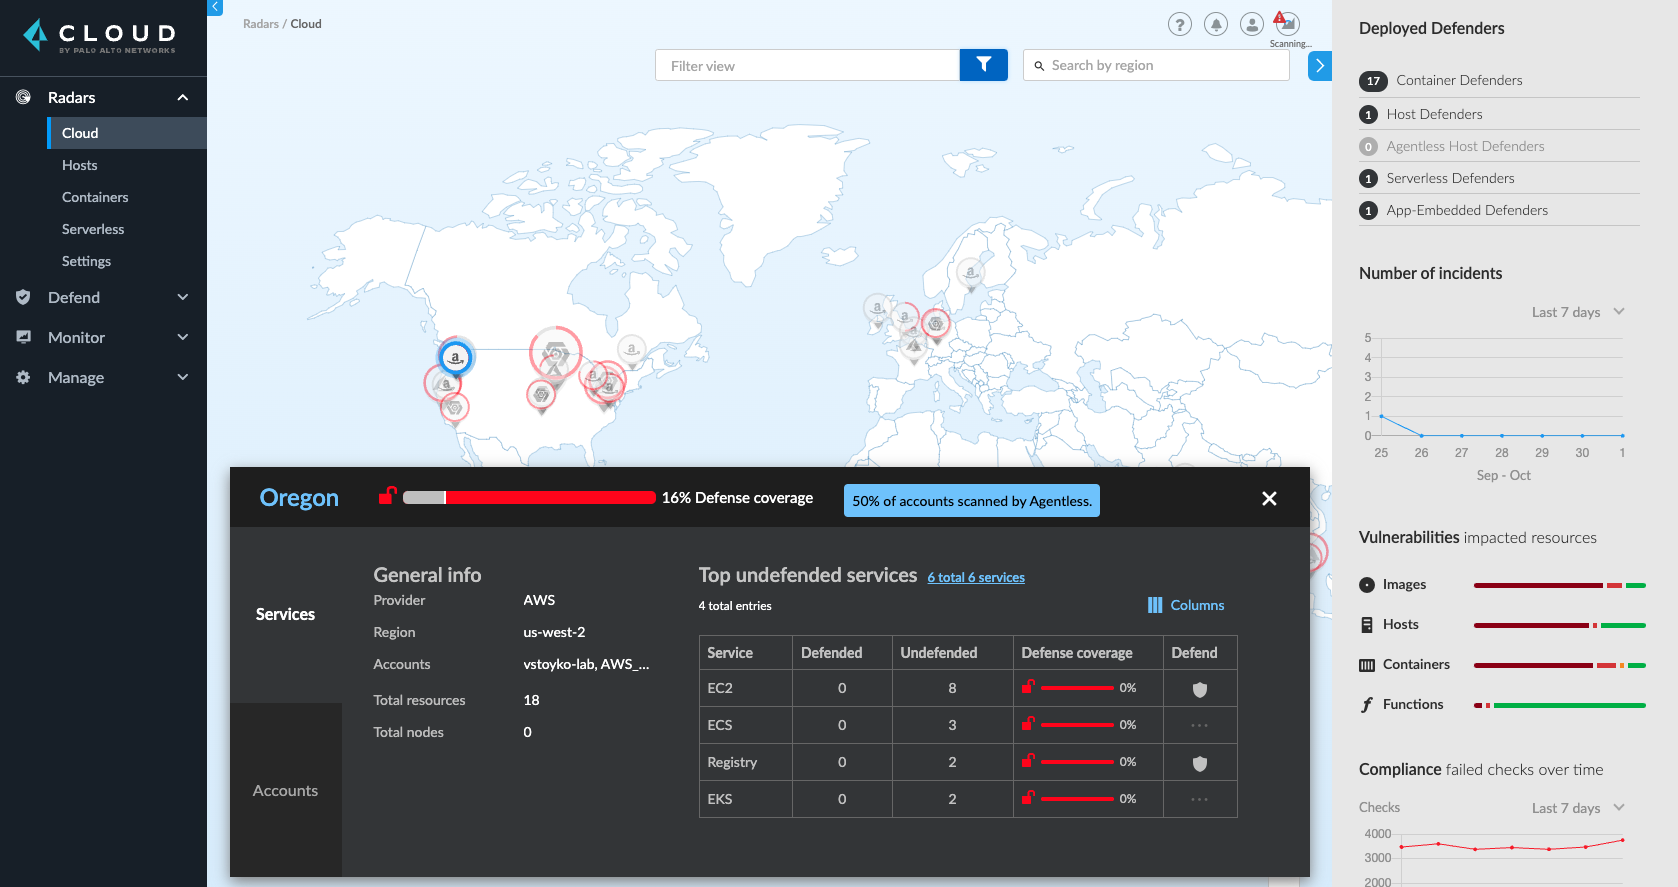Sort by the Defended column header

click(x=842, y=653)
